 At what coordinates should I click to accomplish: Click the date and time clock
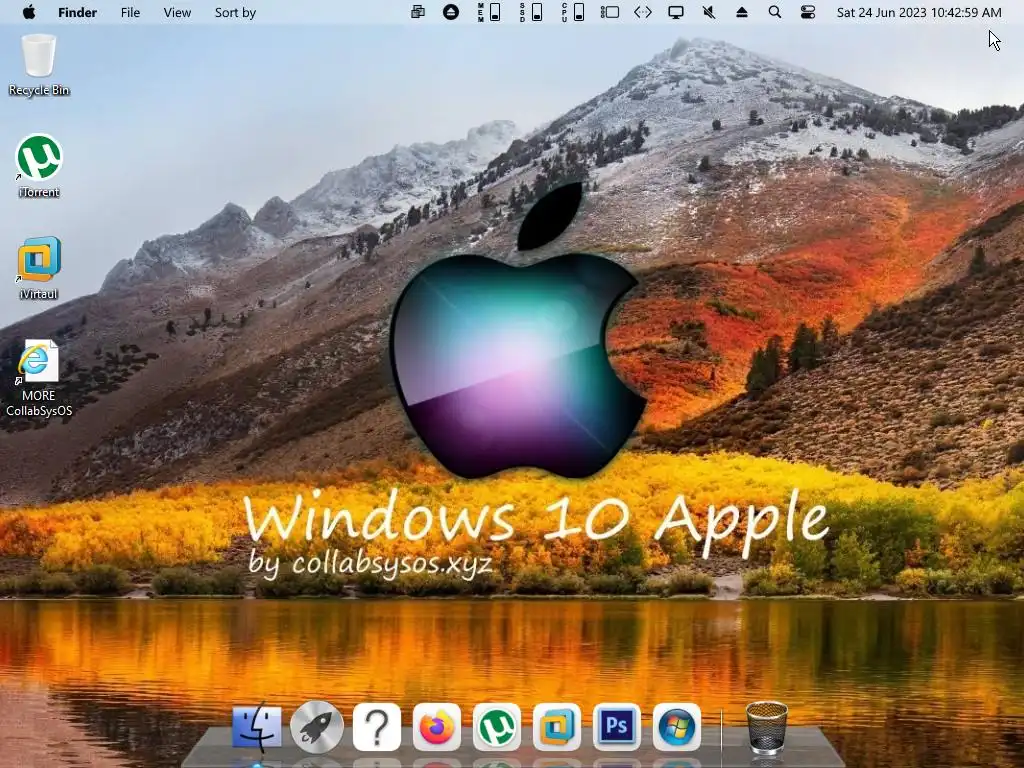[x=919, y=12]
